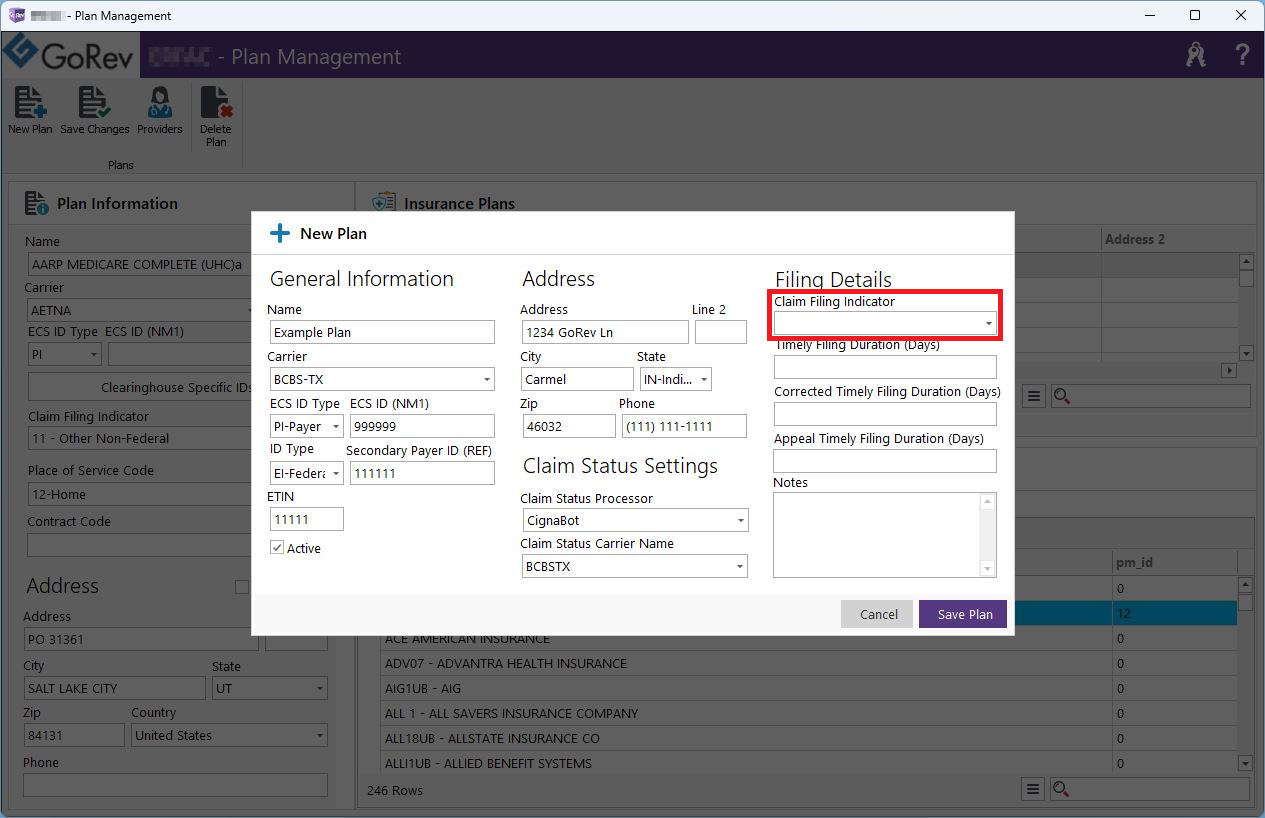Viewport: 1265px width, 818px height.
Task: Click the Line 2 address field
Action: pyautogui.click(x=721, y=332)
